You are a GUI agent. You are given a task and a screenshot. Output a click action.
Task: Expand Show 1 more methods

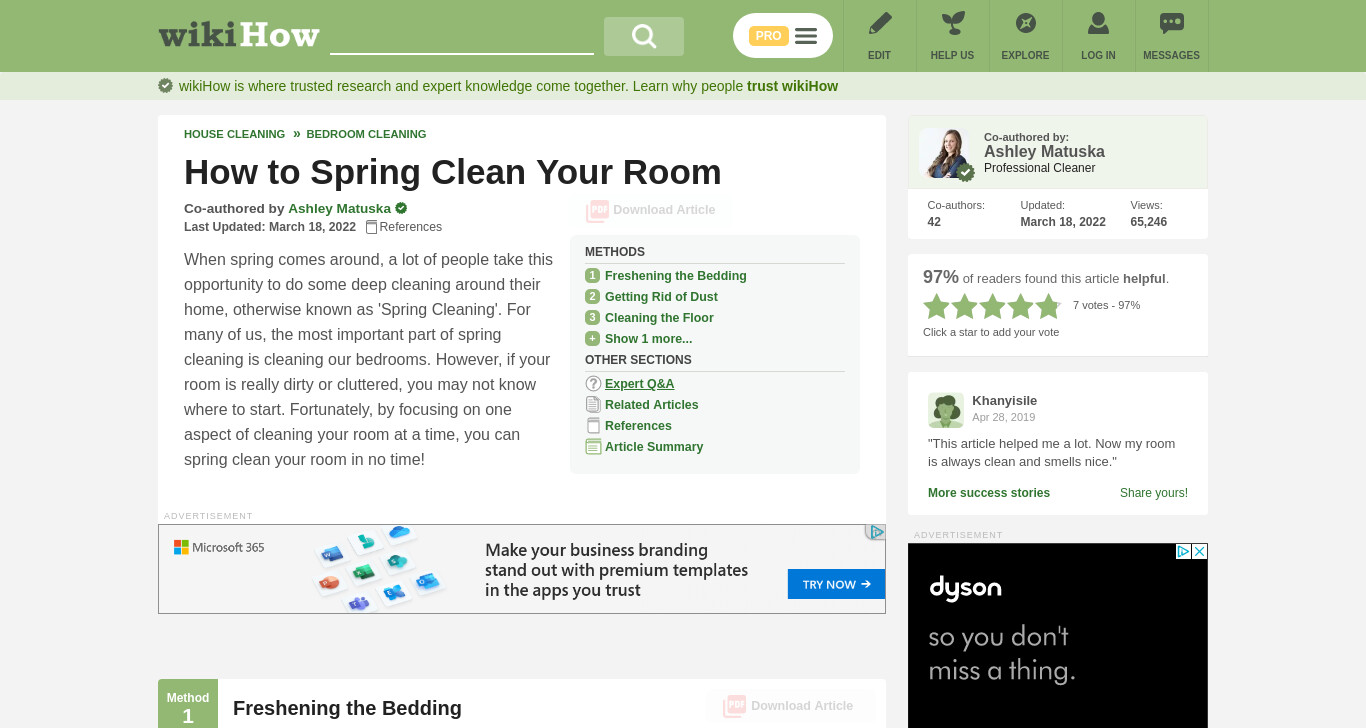click(x=648, y=339)
